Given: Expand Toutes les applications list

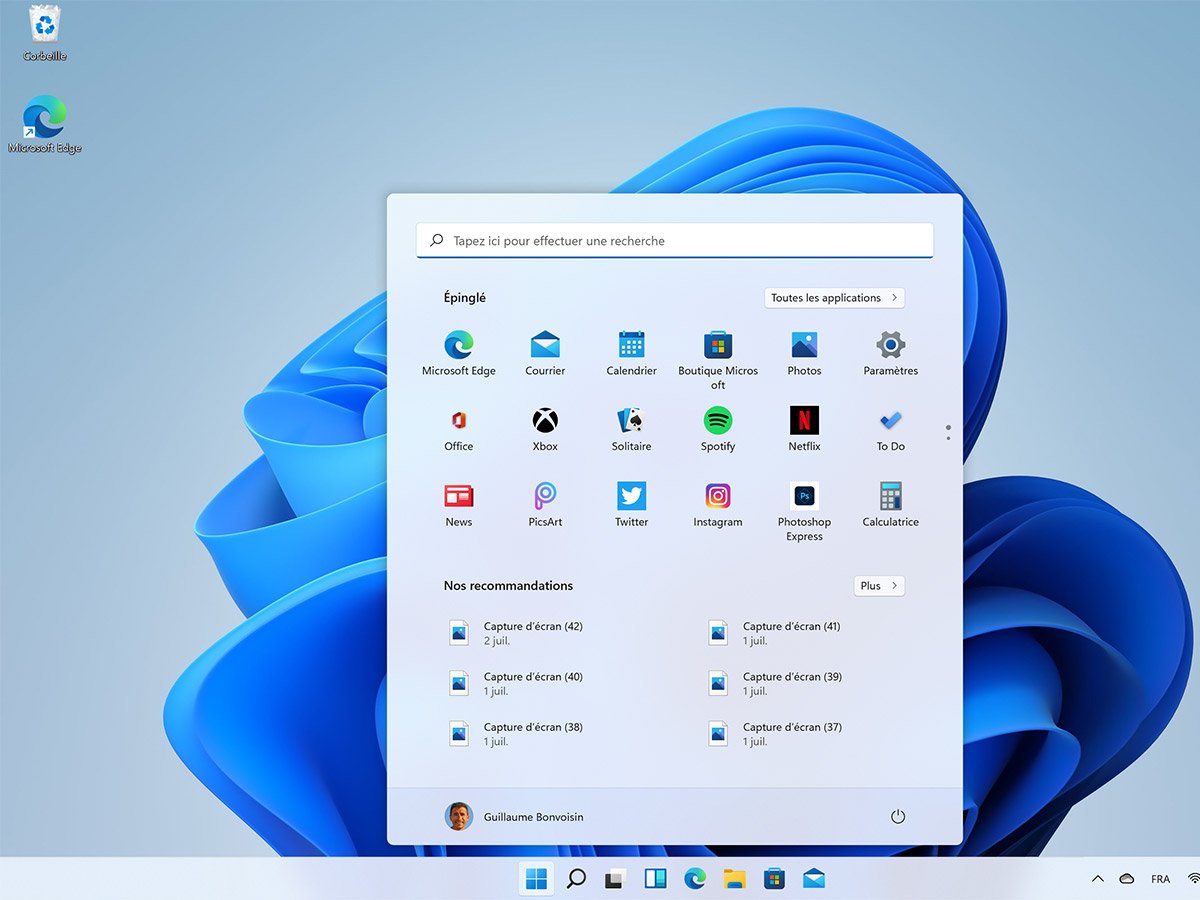Looking at the screenshot, I should pos(834,298).
